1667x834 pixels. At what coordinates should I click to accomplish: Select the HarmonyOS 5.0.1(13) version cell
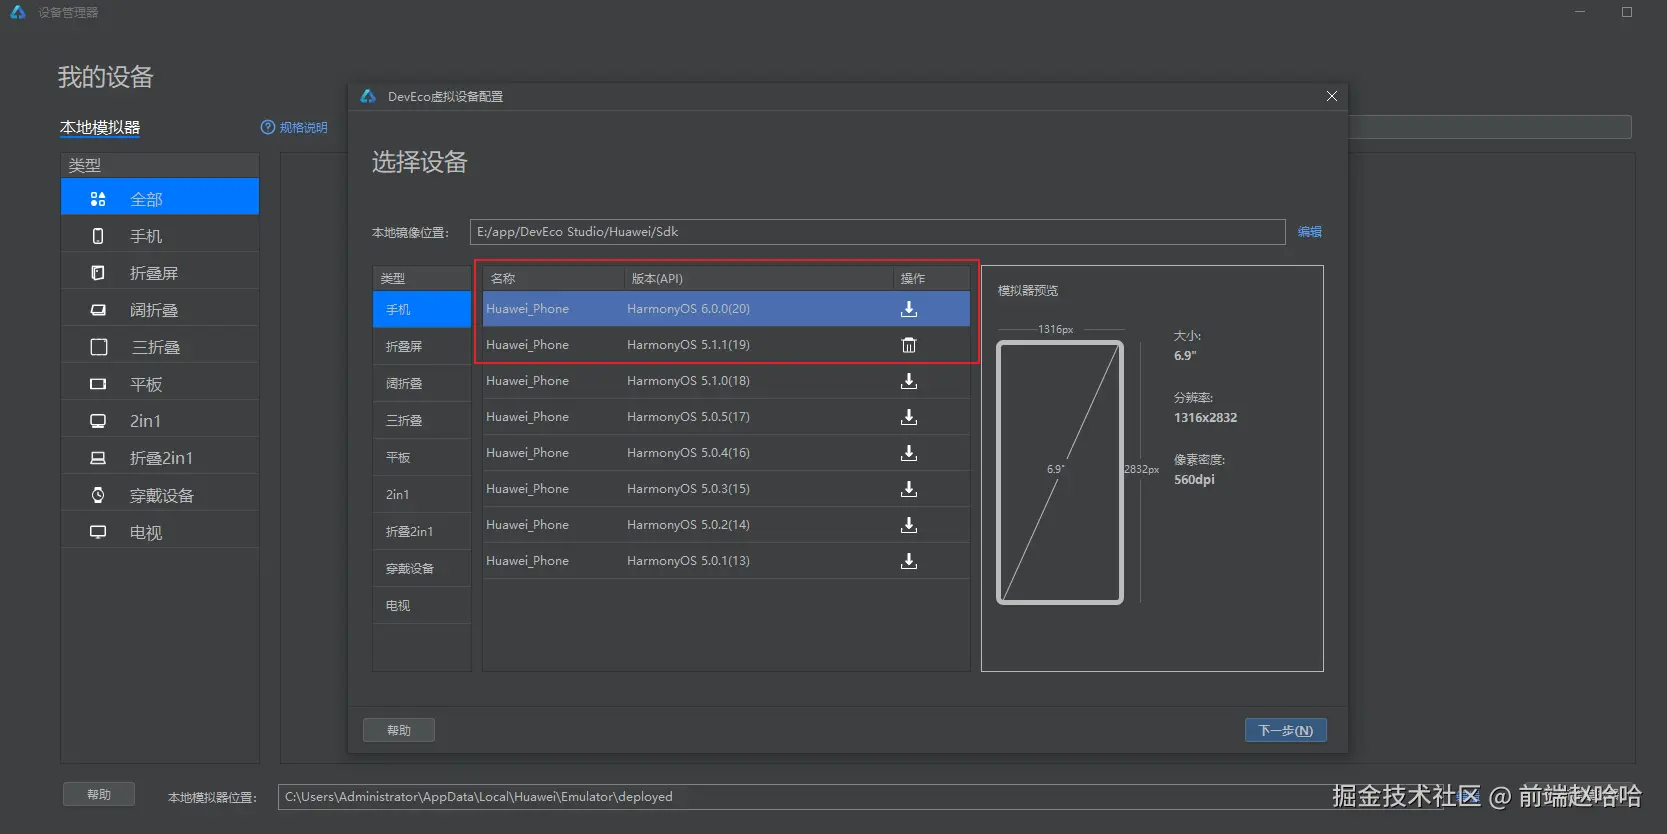[688, 561]
